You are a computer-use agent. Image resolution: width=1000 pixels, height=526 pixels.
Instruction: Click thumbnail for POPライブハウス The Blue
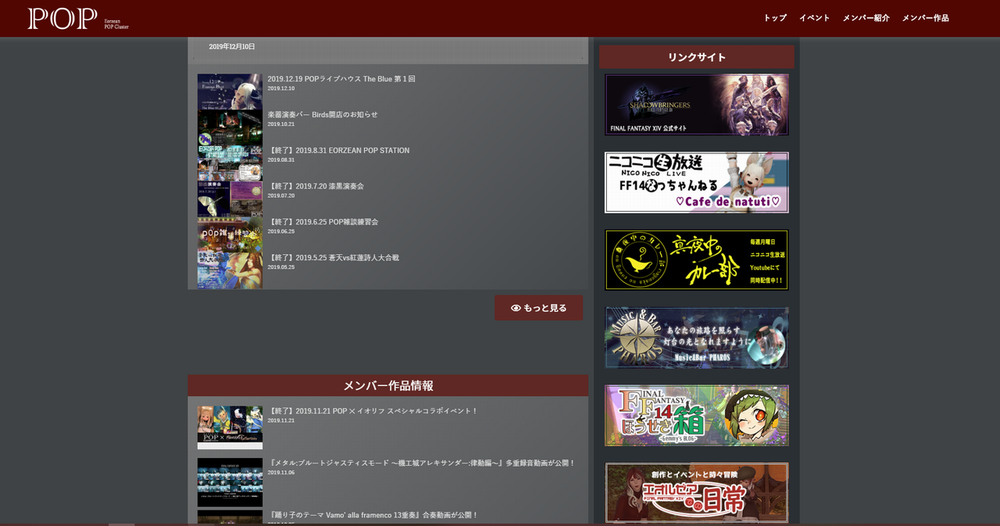(x=230, y=92)
